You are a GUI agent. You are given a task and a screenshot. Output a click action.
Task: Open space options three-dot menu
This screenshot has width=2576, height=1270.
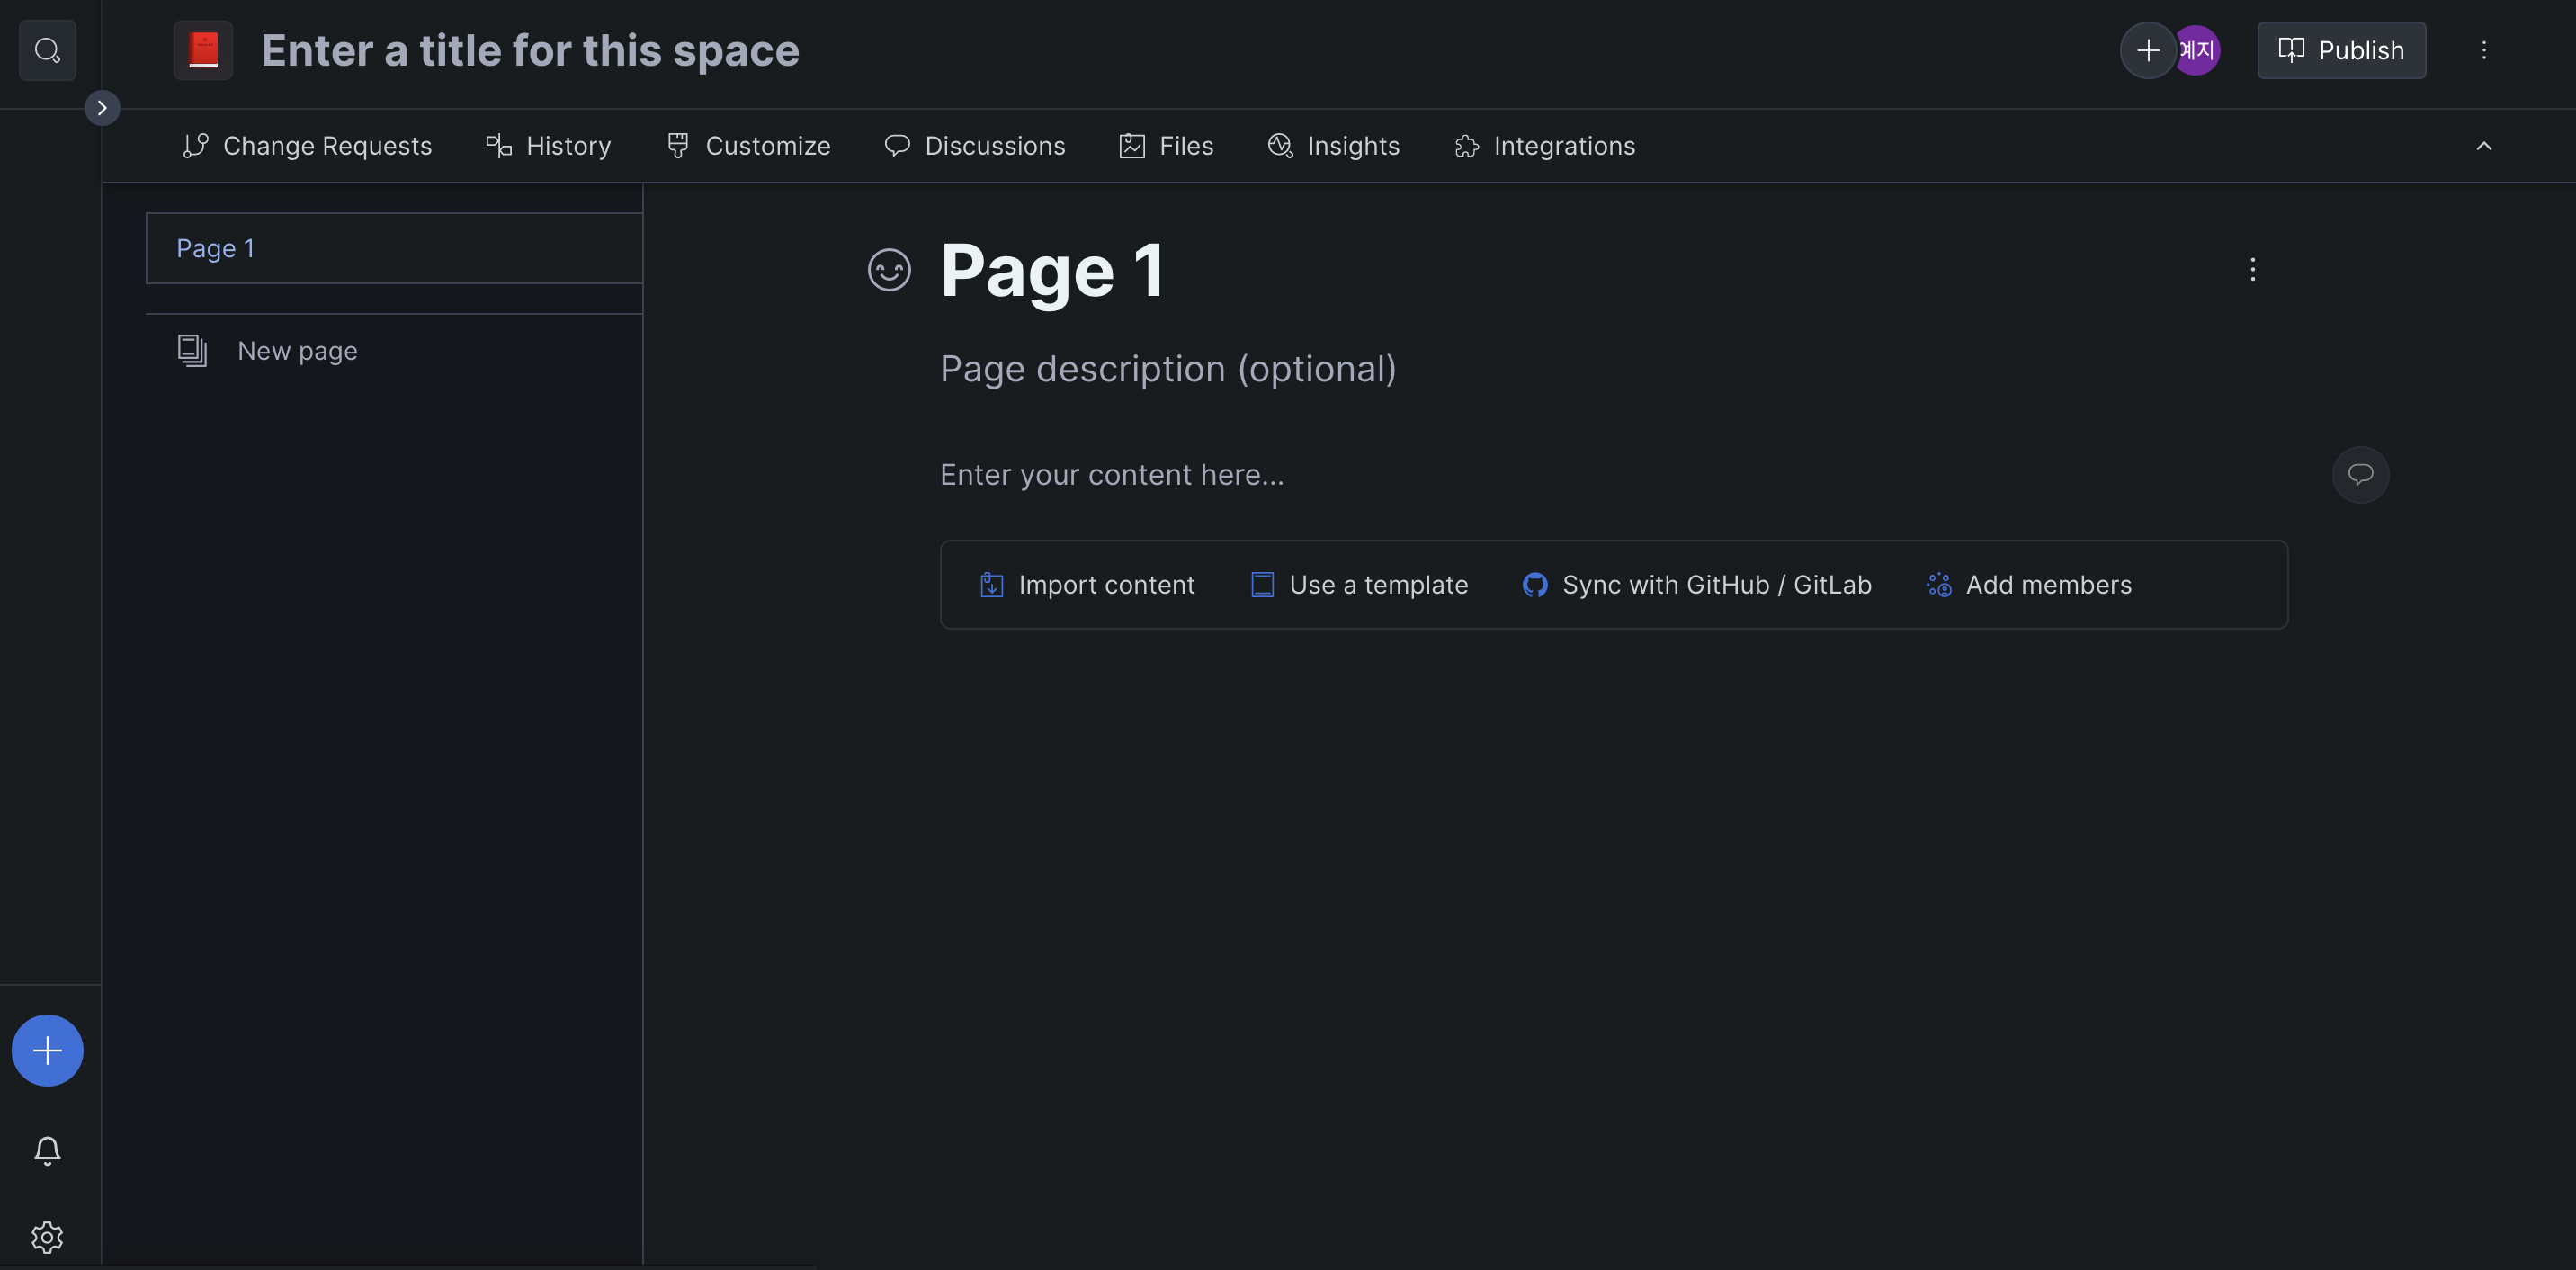(x=2483, y=50)
